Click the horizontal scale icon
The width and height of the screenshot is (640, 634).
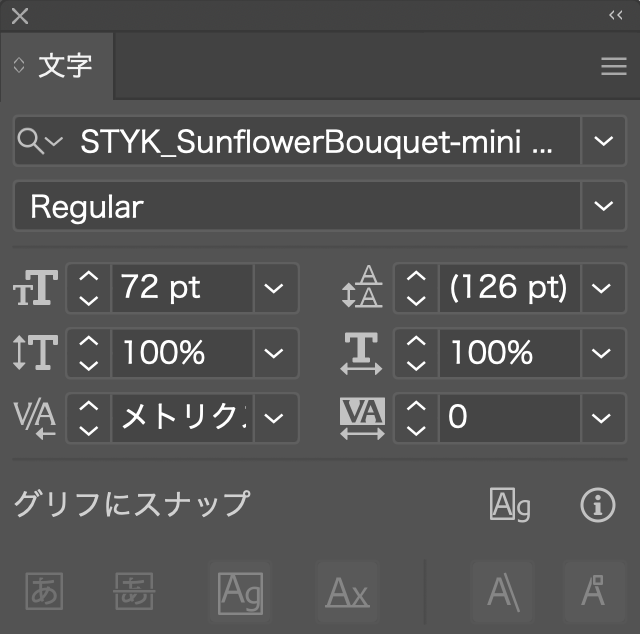click(361, 353)
